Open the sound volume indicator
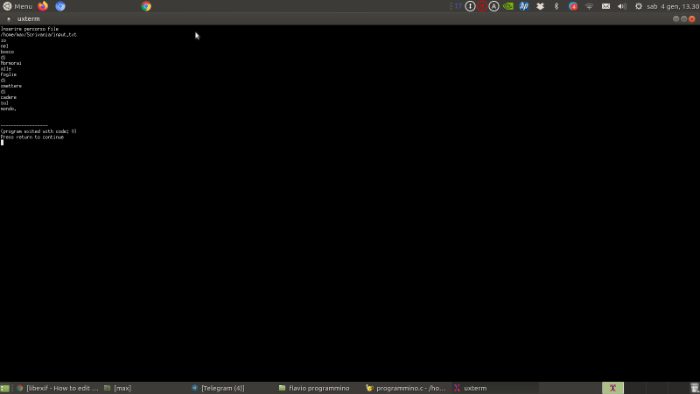This screenshot has height=394, width=700. point(622,6)
